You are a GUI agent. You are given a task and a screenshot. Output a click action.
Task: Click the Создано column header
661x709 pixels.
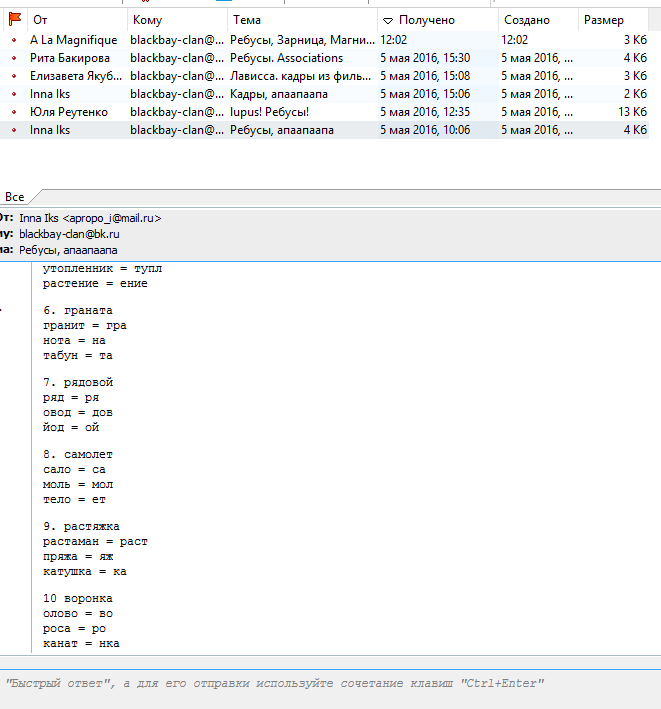point(537,20)
